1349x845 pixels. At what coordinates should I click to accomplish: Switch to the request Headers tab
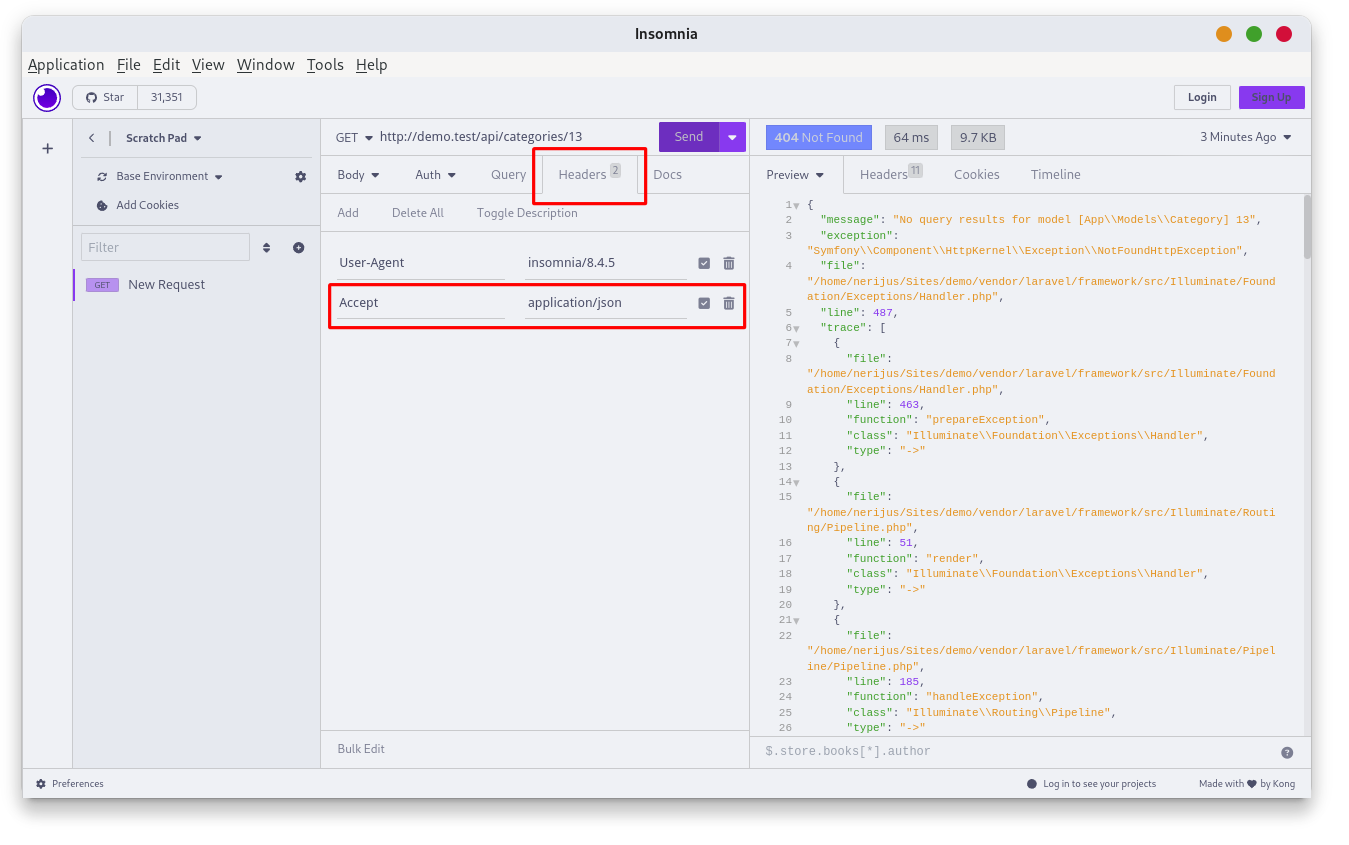point(589,174)
